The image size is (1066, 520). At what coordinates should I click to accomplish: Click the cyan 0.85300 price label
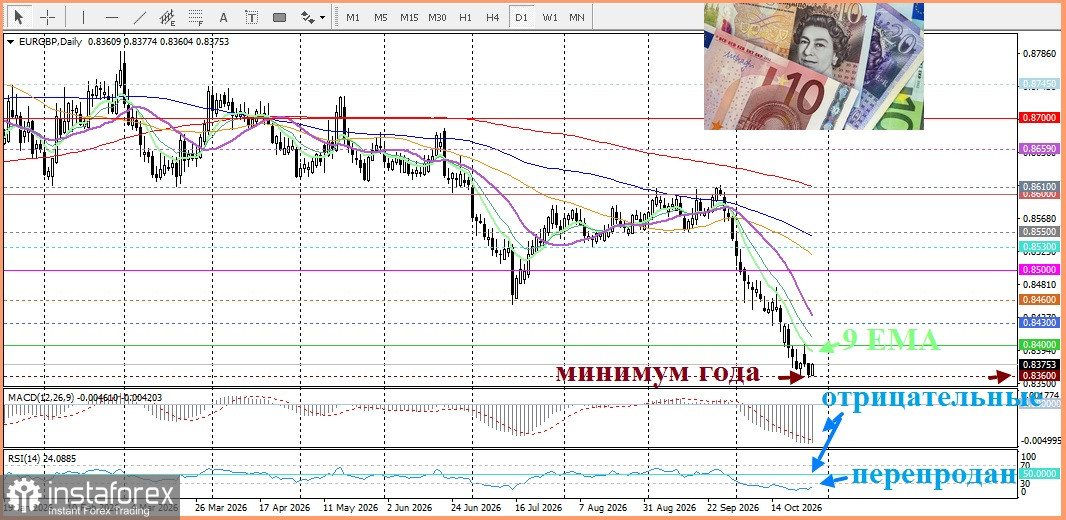[1039, 247]
